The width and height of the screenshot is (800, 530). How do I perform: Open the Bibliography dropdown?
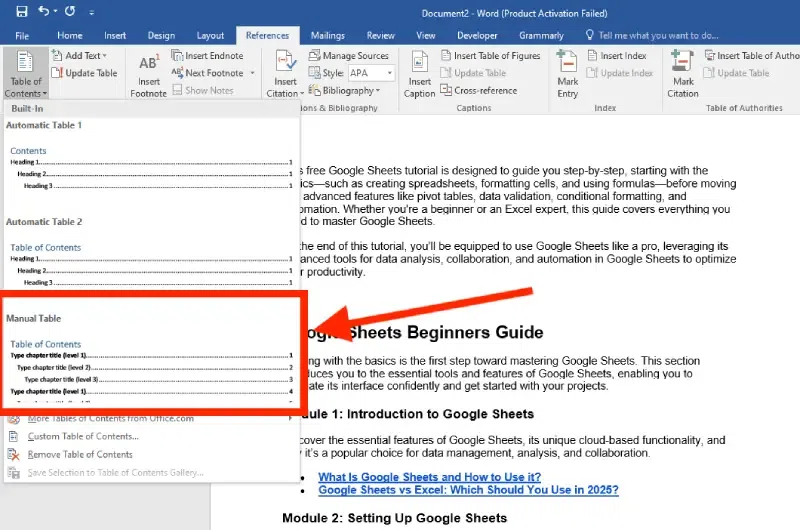[x=344, y=90]
